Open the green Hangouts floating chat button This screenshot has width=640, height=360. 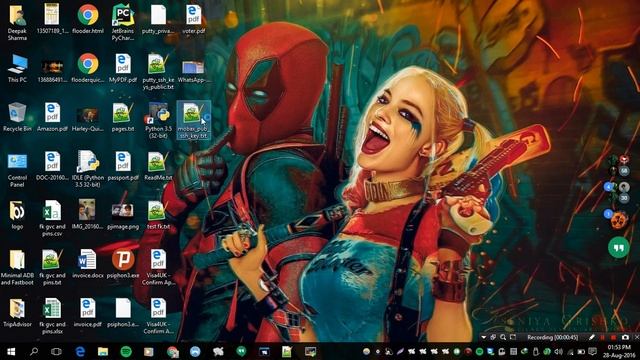pyautogui.click(x=619, y=247)
